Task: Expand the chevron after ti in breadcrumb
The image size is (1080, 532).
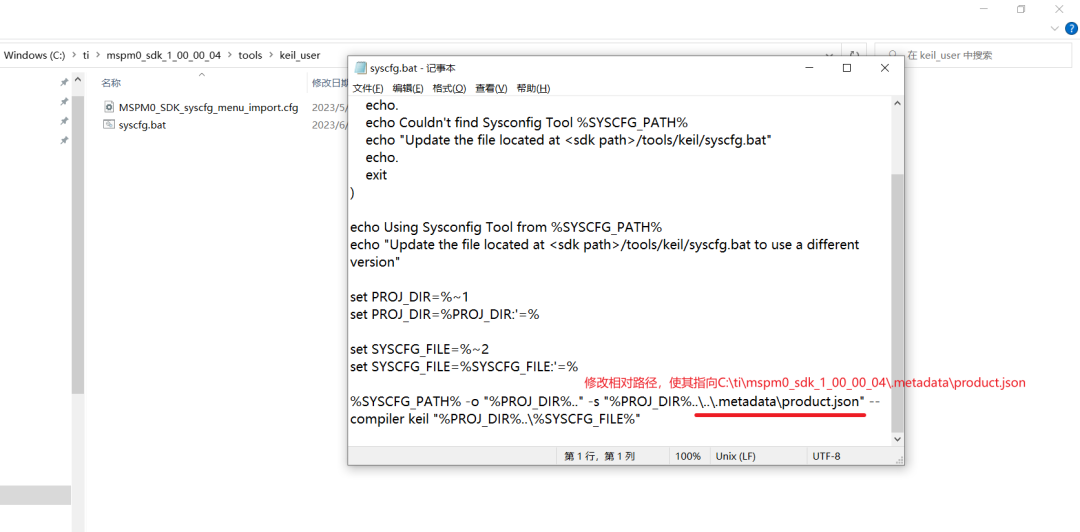Action: tap(98, 55)
